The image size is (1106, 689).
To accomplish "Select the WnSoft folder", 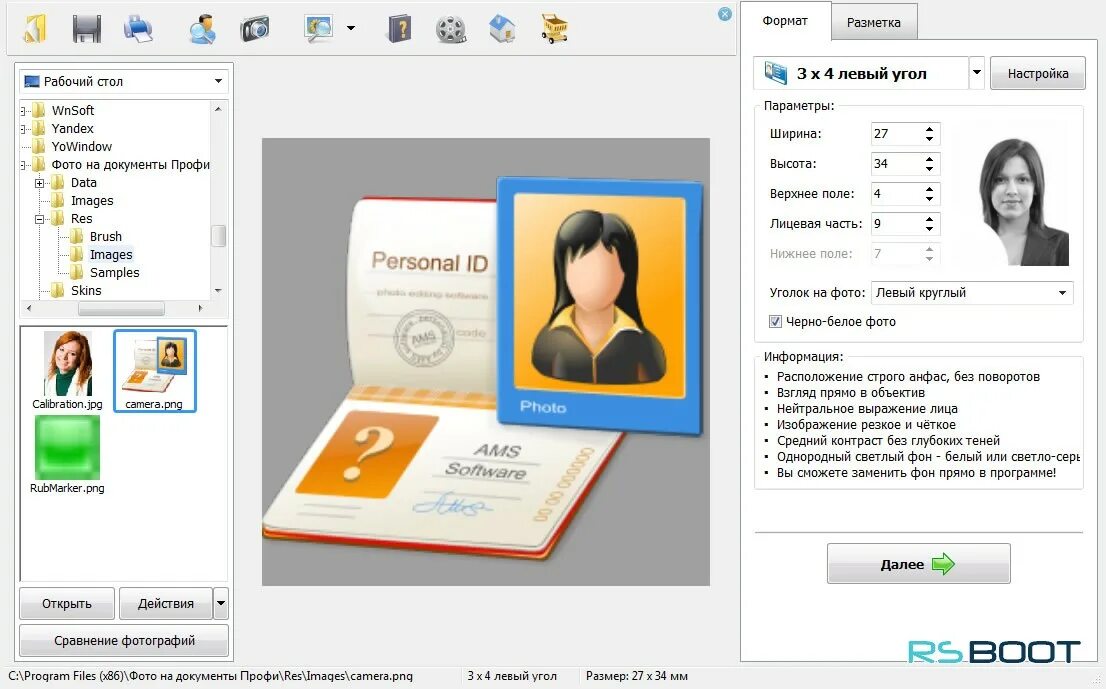I will [x=73, y=110].
